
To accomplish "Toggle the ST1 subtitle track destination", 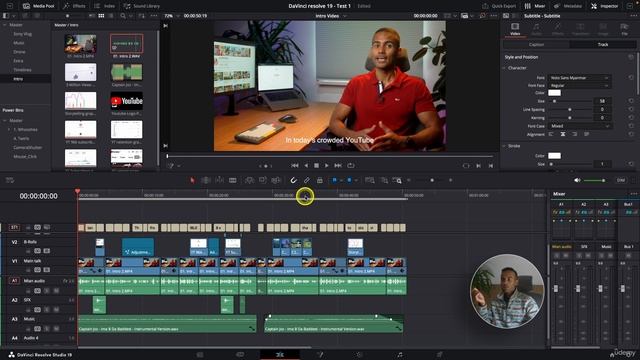I will 14,227.
